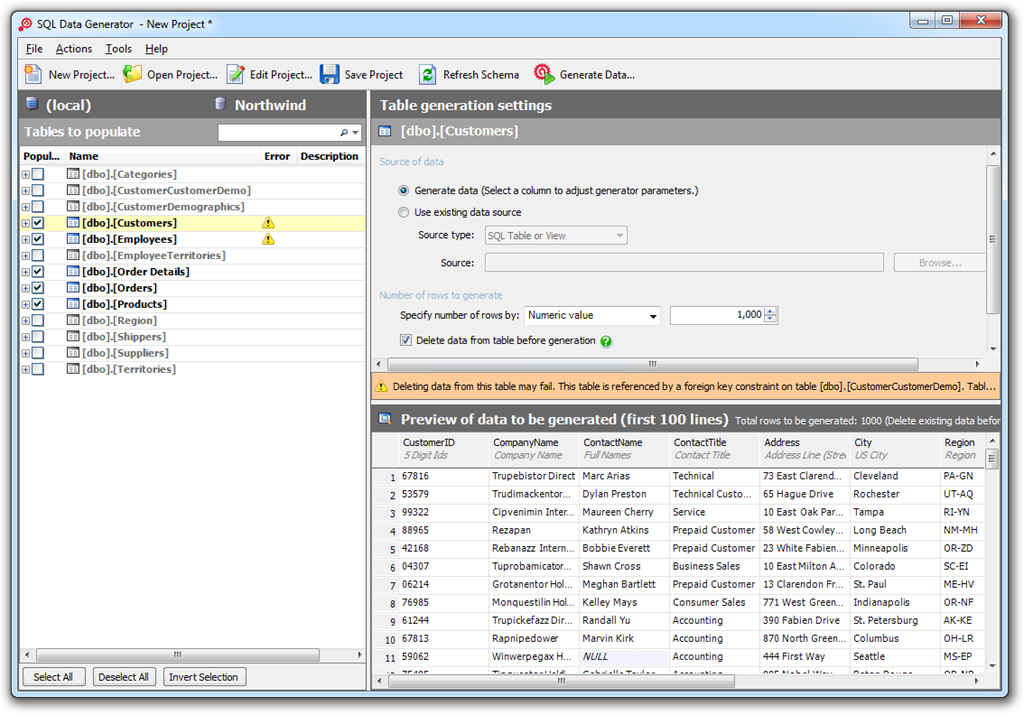The height and width of the screenshot is (715, 1024).
Task: Click the Save Project disk icon
Action: click(x=330, y=74)
